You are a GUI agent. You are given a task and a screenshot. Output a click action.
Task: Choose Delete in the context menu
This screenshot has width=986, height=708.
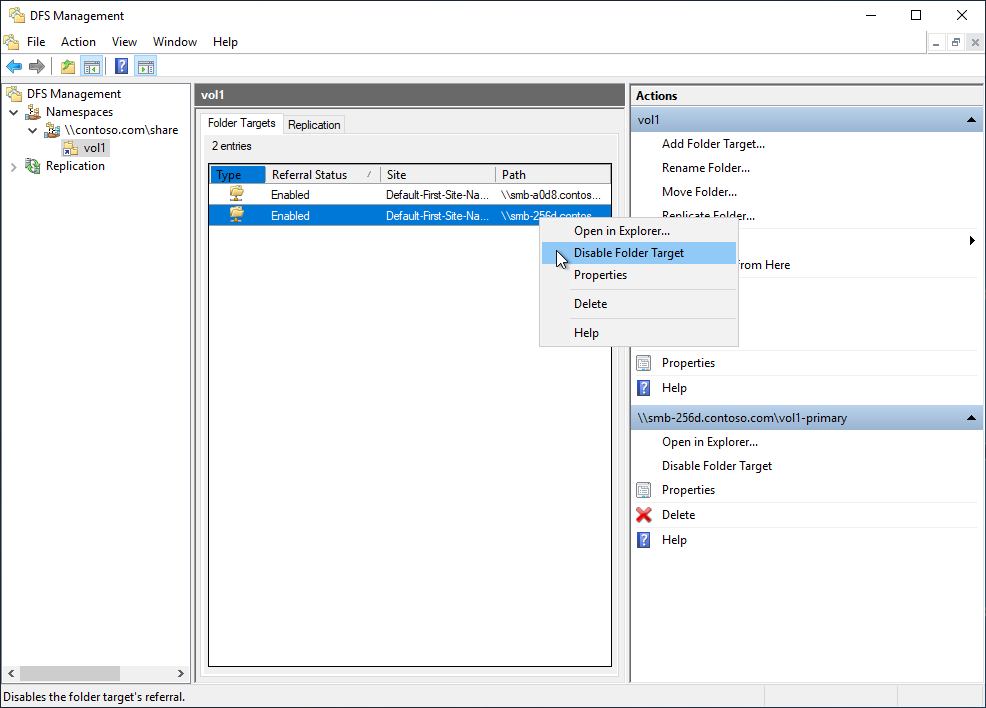tap(639, 304)
